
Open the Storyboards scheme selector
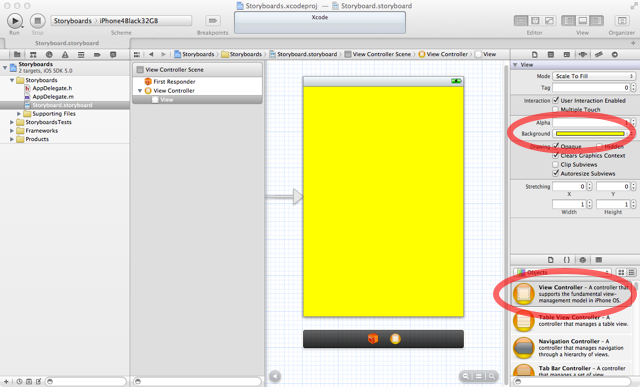pos(73,20)
